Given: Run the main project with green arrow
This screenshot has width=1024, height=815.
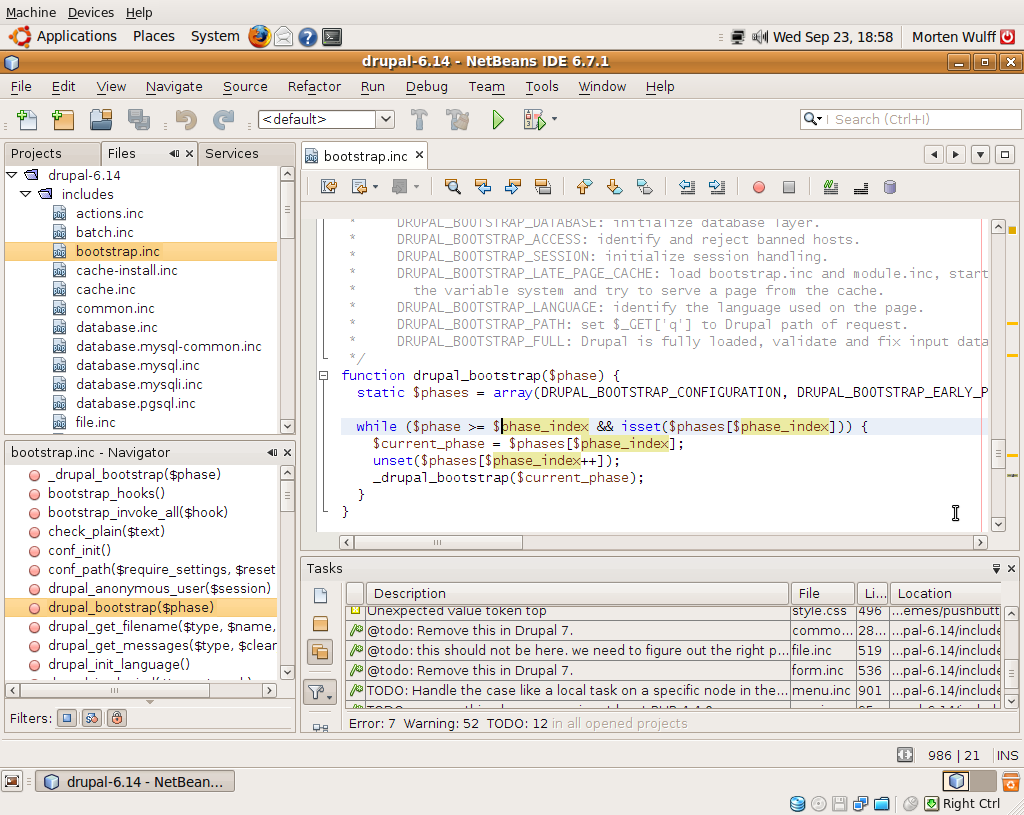Looking at the screenshot, I should tap(498, 120).
